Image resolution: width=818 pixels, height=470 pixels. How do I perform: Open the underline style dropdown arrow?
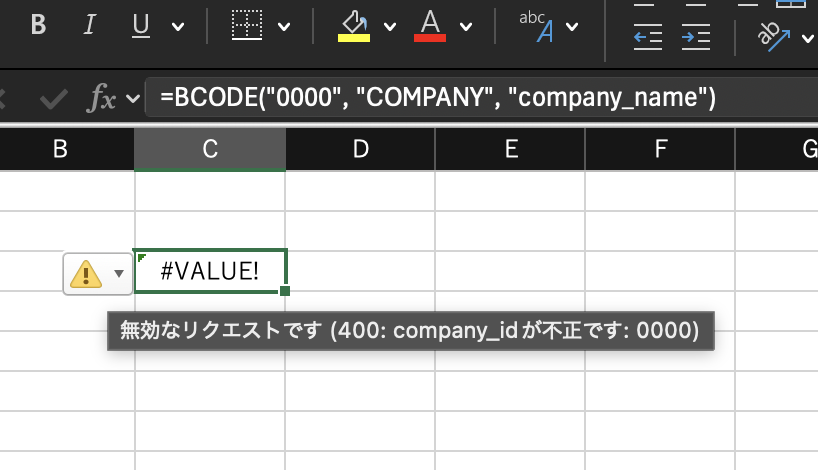pos(178,26)
